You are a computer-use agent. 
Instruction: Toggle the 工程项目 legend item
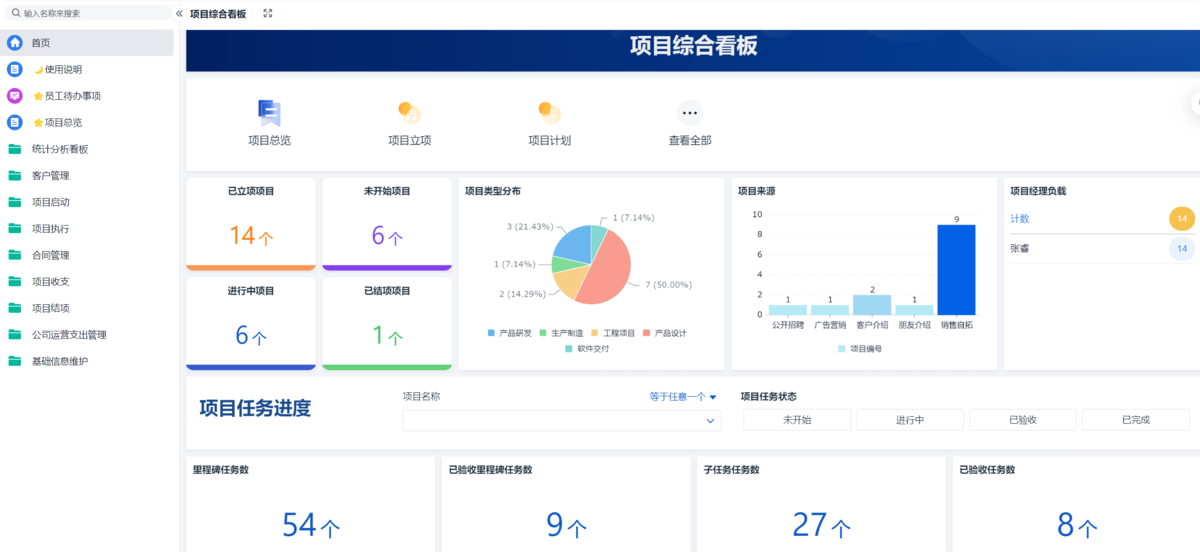(613, 333)
